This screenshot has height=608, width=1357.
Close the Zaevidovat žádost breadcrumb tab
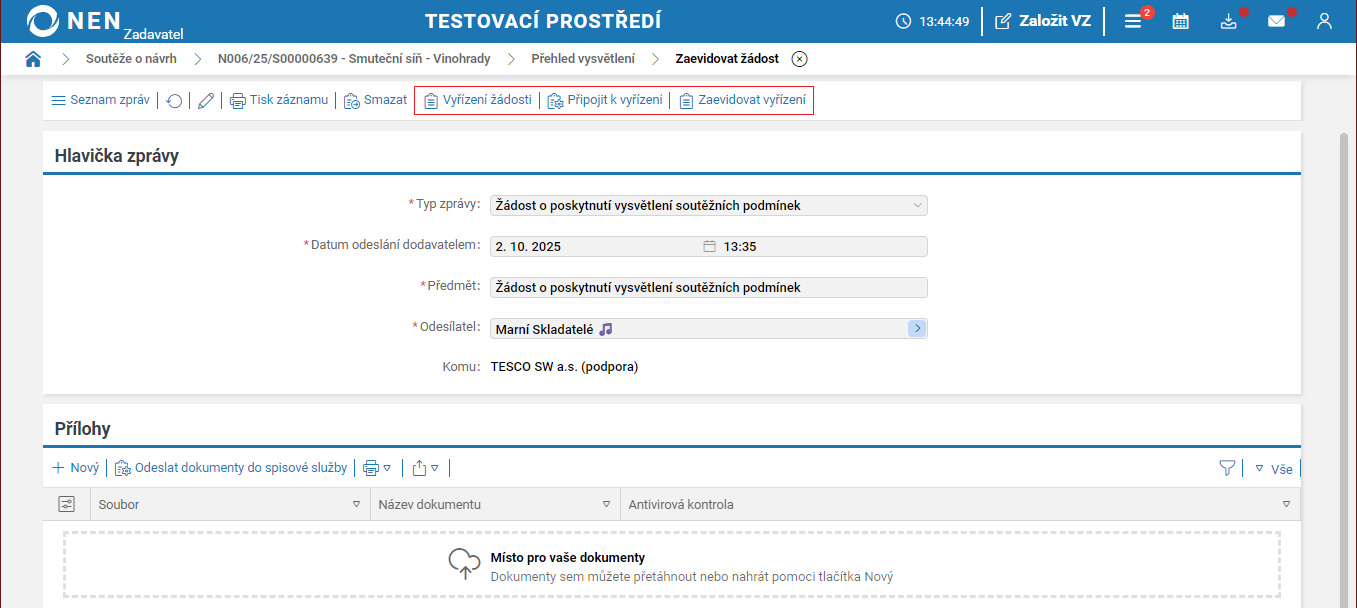(x=799, y=59)
